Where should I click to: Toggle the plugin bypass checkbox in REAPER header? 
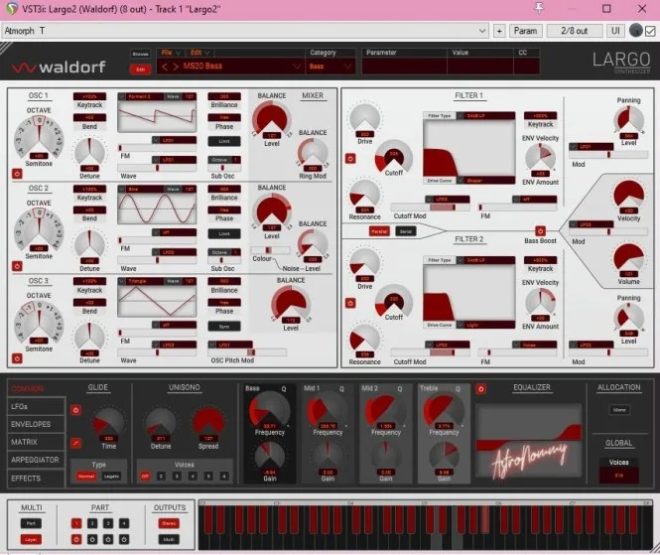pyautogui.click(x=650, y=31)
